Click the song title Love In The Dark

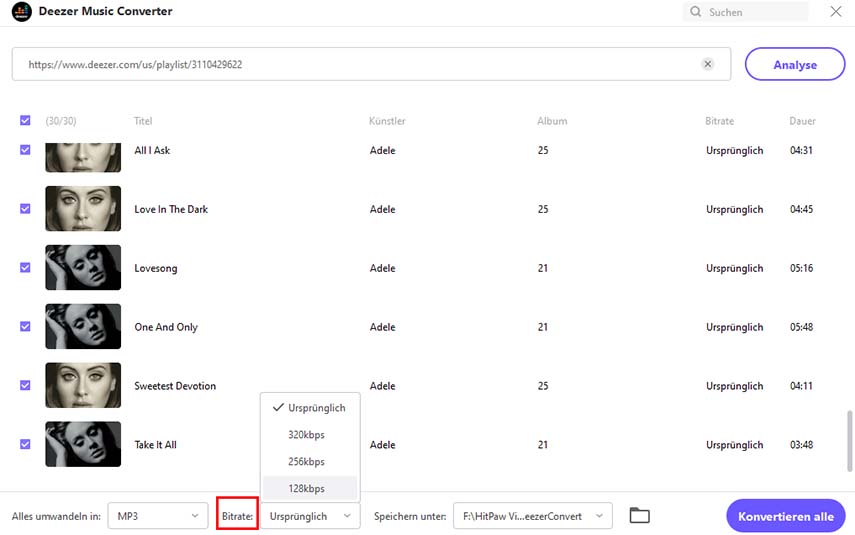pyautogui.click(x=171, y=209)
